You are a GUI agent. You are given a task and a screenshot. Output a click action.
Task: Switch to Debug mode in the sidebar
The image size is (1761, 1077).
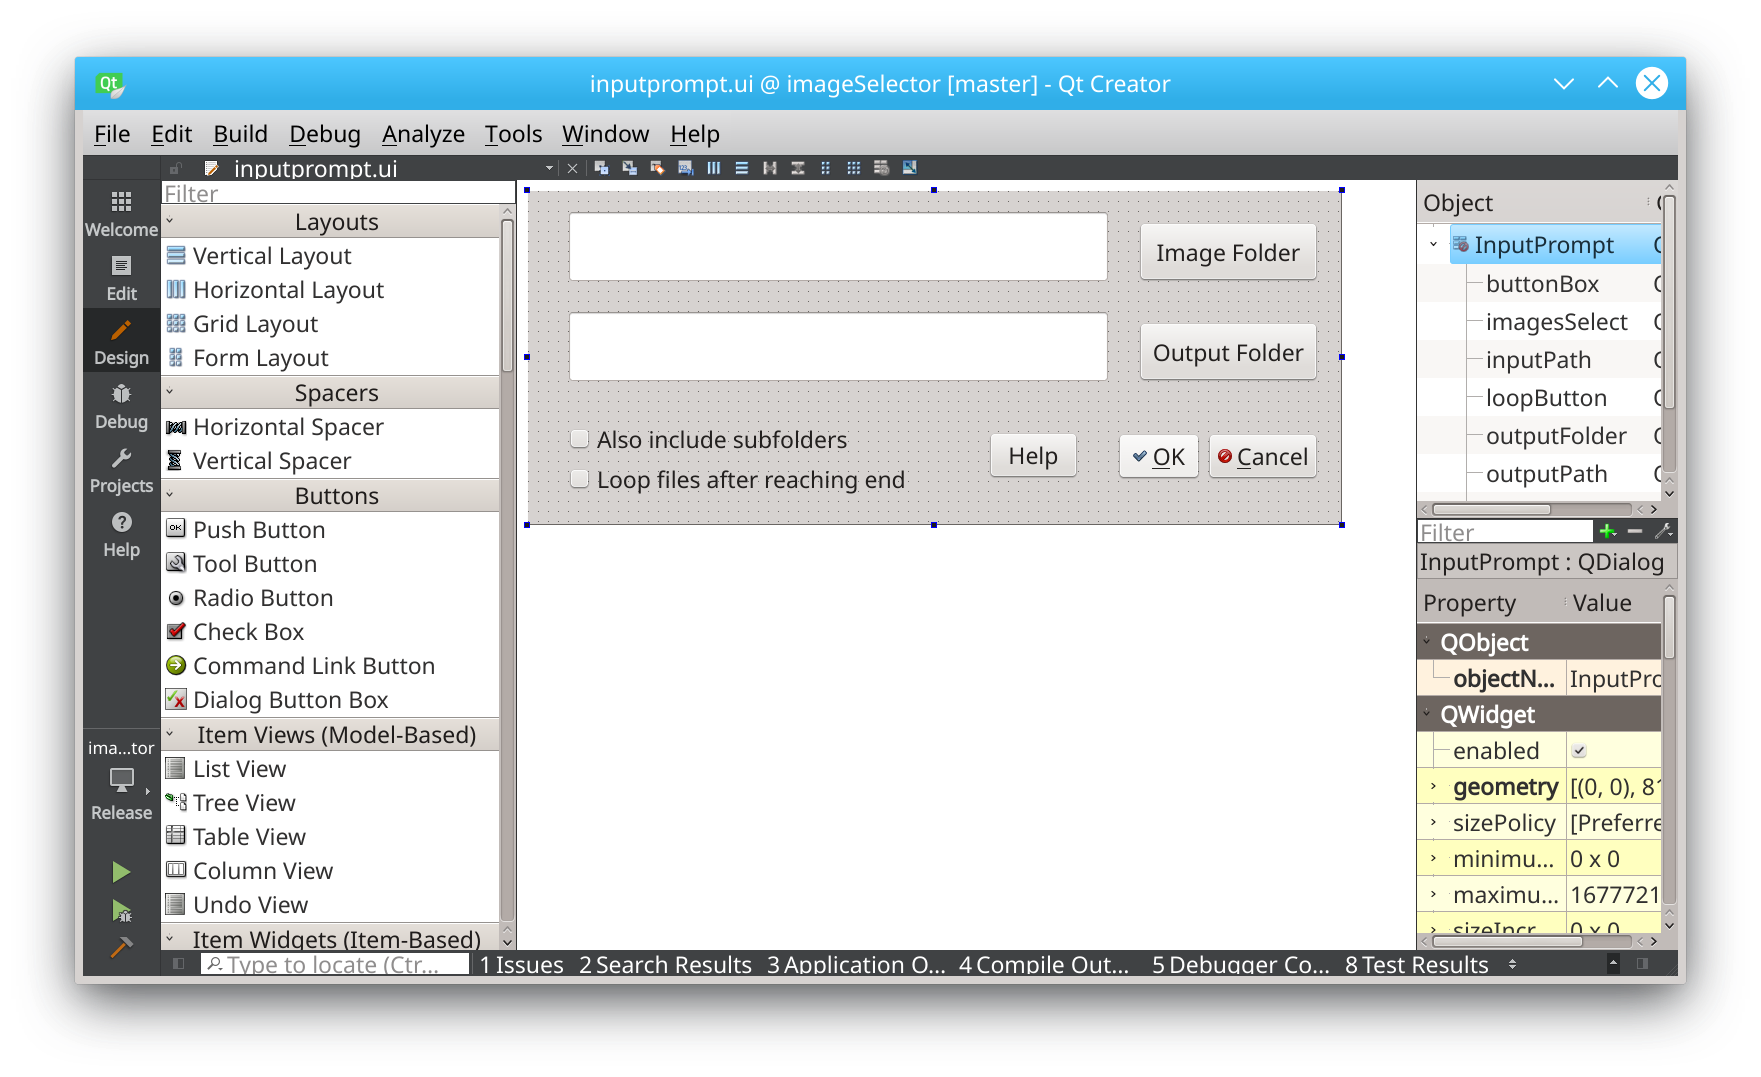pos(121,405)
